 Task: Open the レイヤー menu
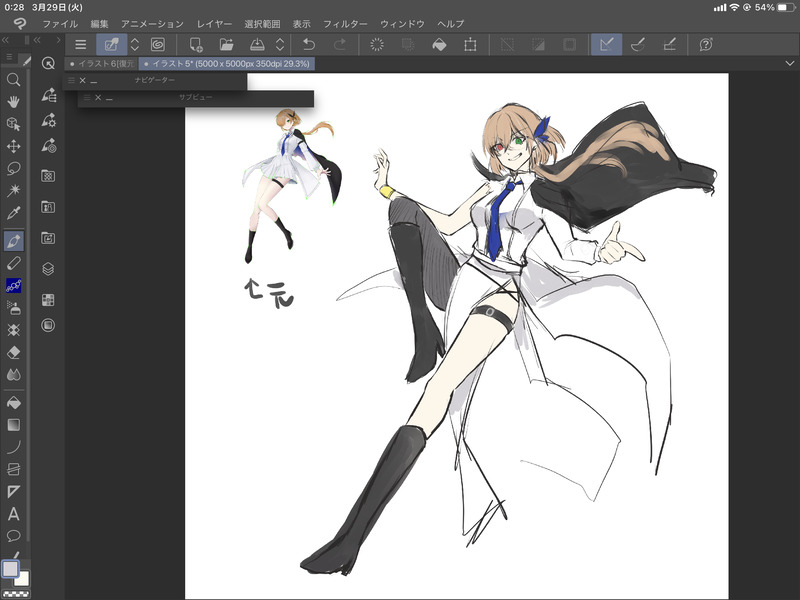(x=214, y=24)
